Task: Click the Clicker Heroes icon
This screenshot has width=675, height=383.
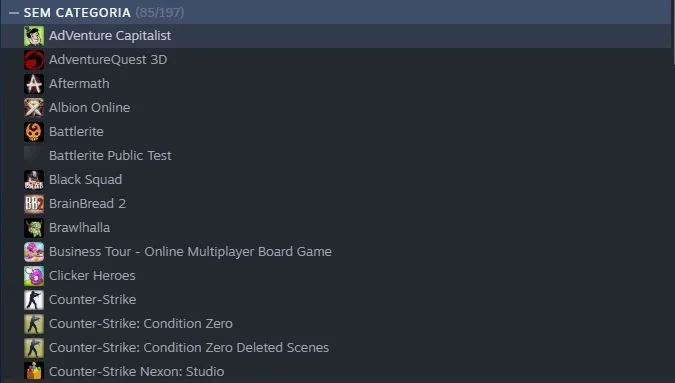Action: [x=34, y=276]
